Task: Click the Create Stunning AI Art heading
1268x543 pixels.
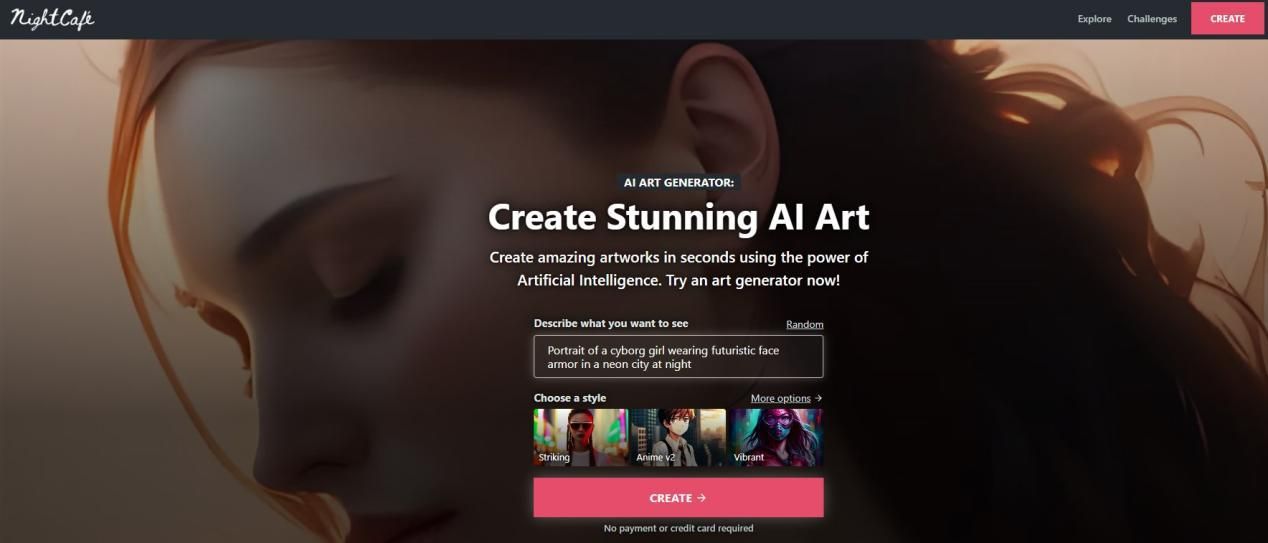Action: 679,217
